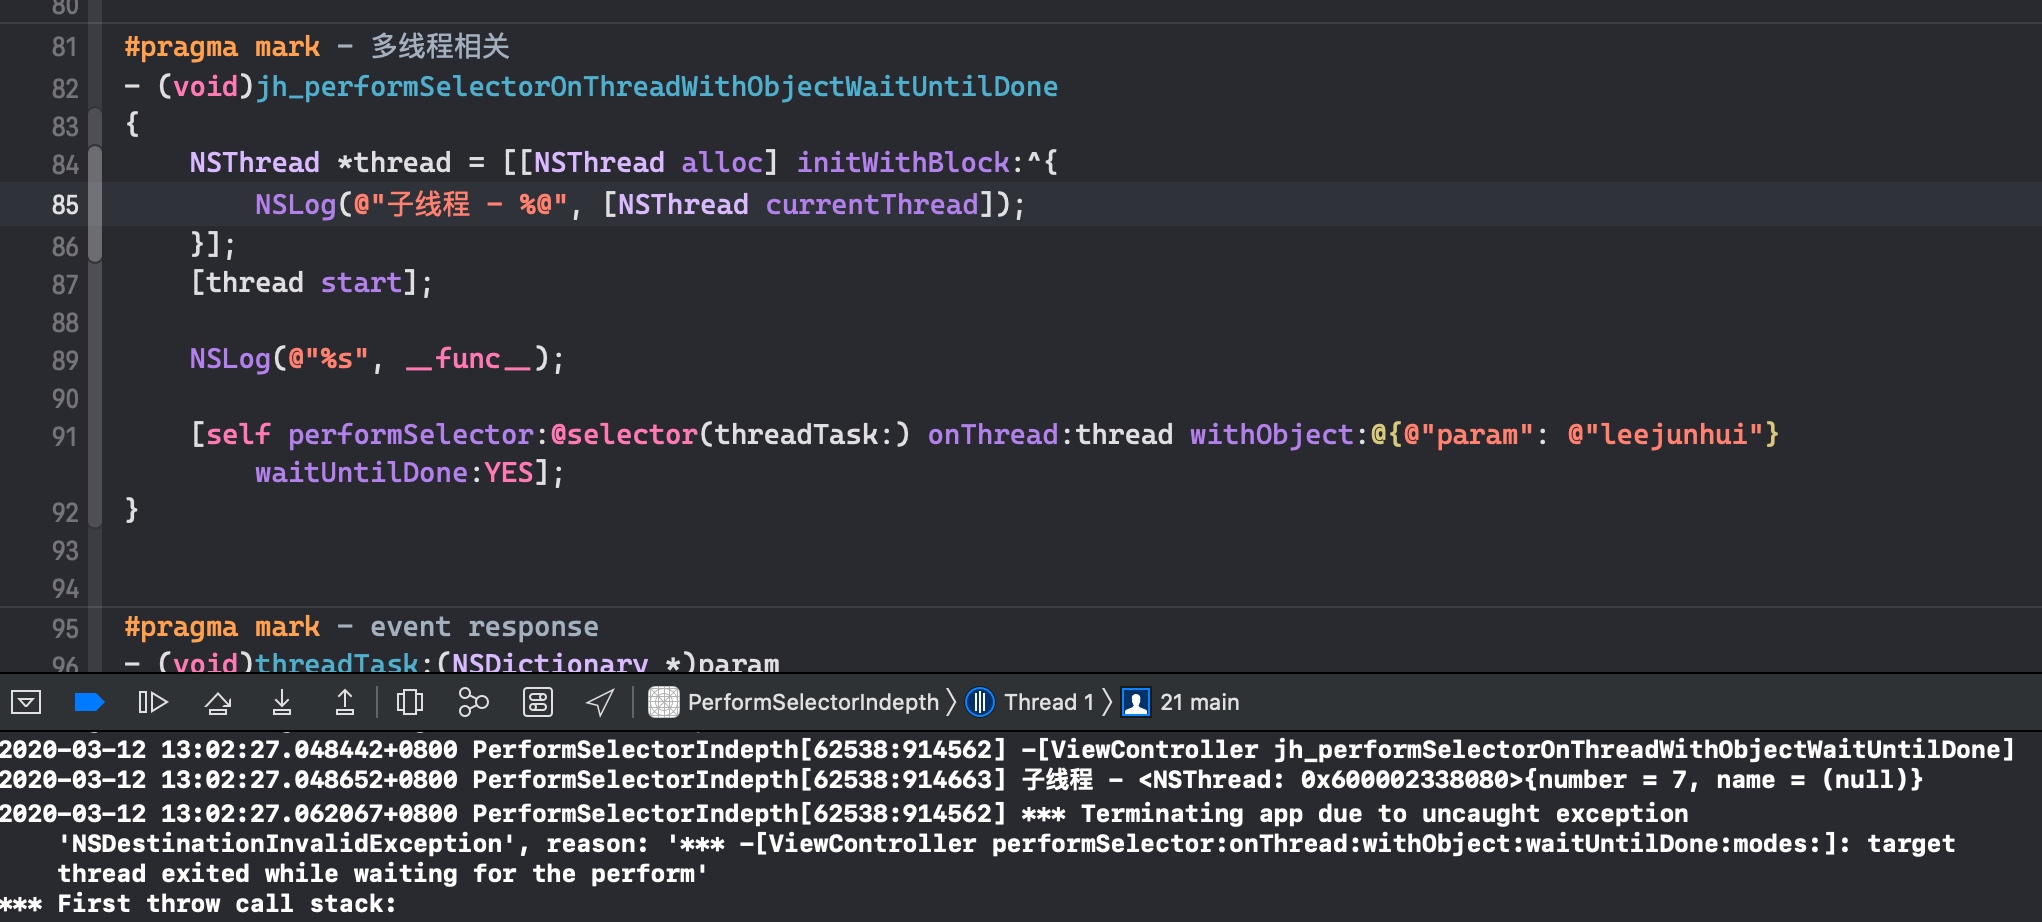Image resolution: width=2042 pixels, height=922 pixels.
Task: Open the Debug Memory Graph
Action: [x=473, y=702]
